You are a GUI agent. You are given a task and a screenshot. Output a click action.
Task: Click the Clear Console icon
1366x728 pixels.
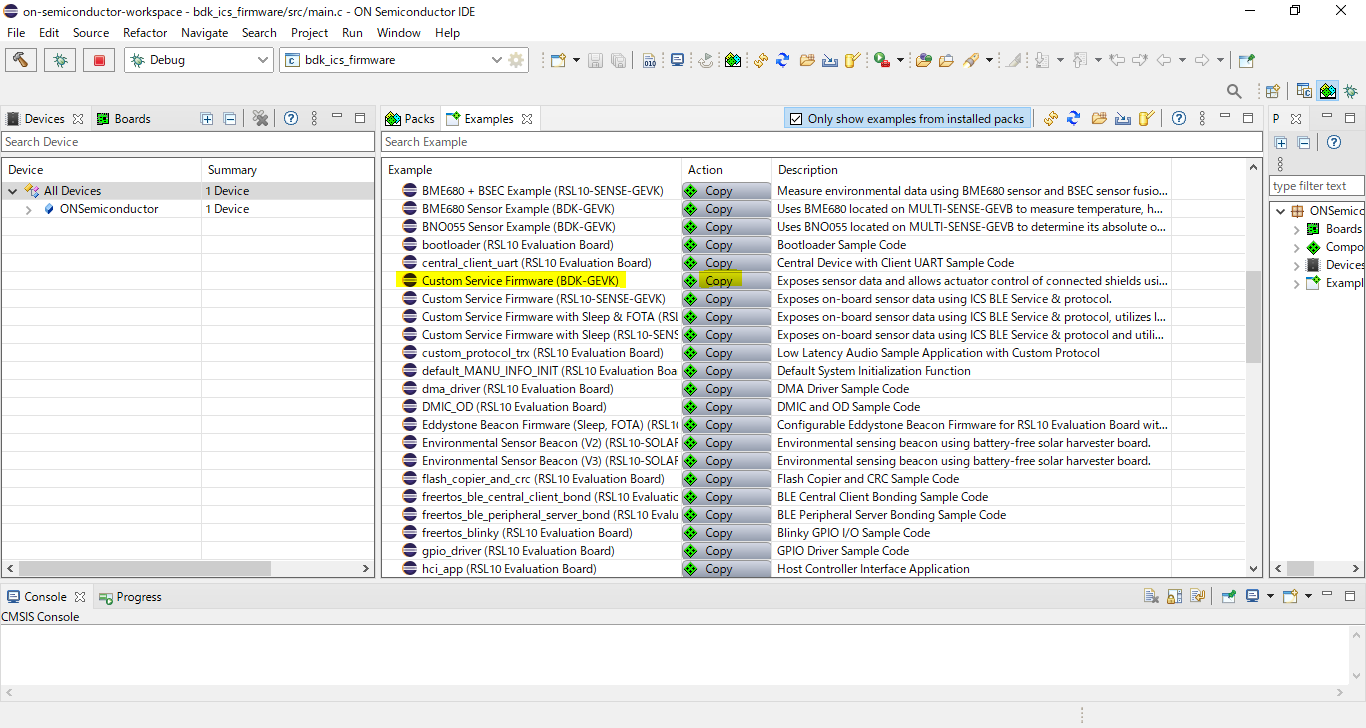click(x=1152, y=597)
